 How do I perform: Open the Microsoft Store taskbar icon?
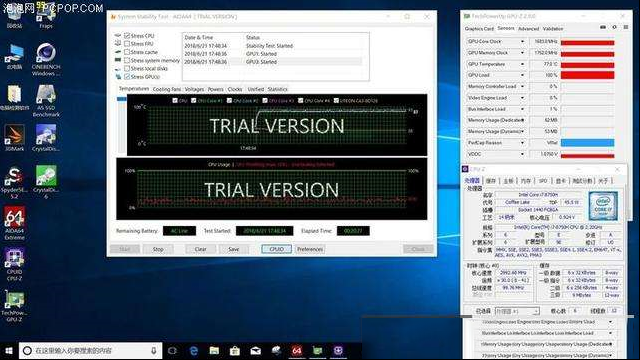(235, 351)
